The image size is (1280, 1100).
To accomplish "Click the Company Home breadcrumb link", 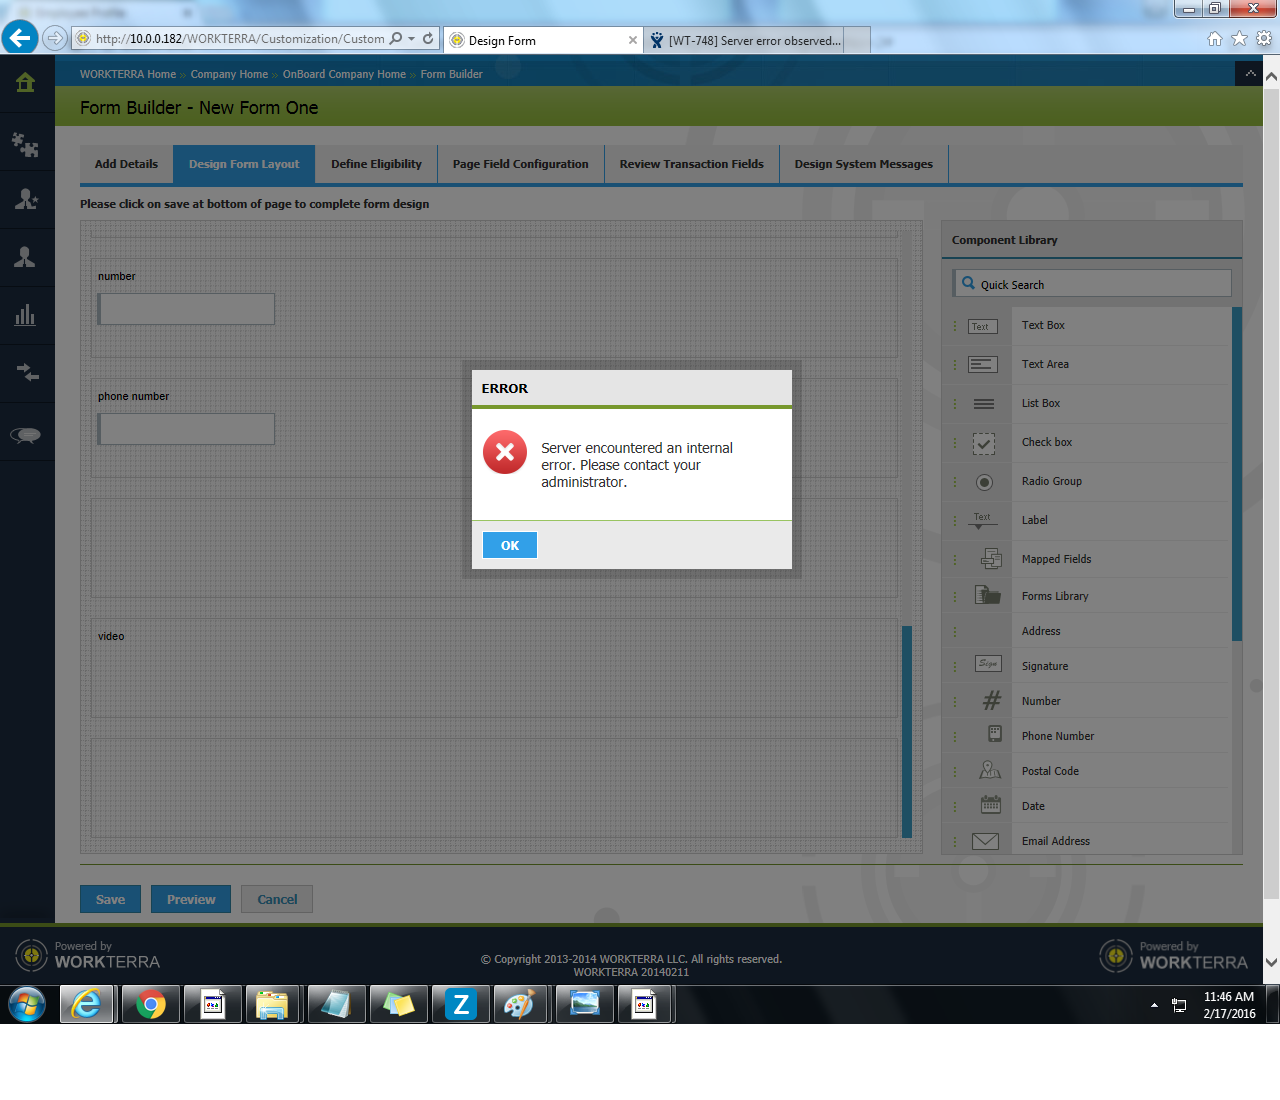I will point(229,74).
